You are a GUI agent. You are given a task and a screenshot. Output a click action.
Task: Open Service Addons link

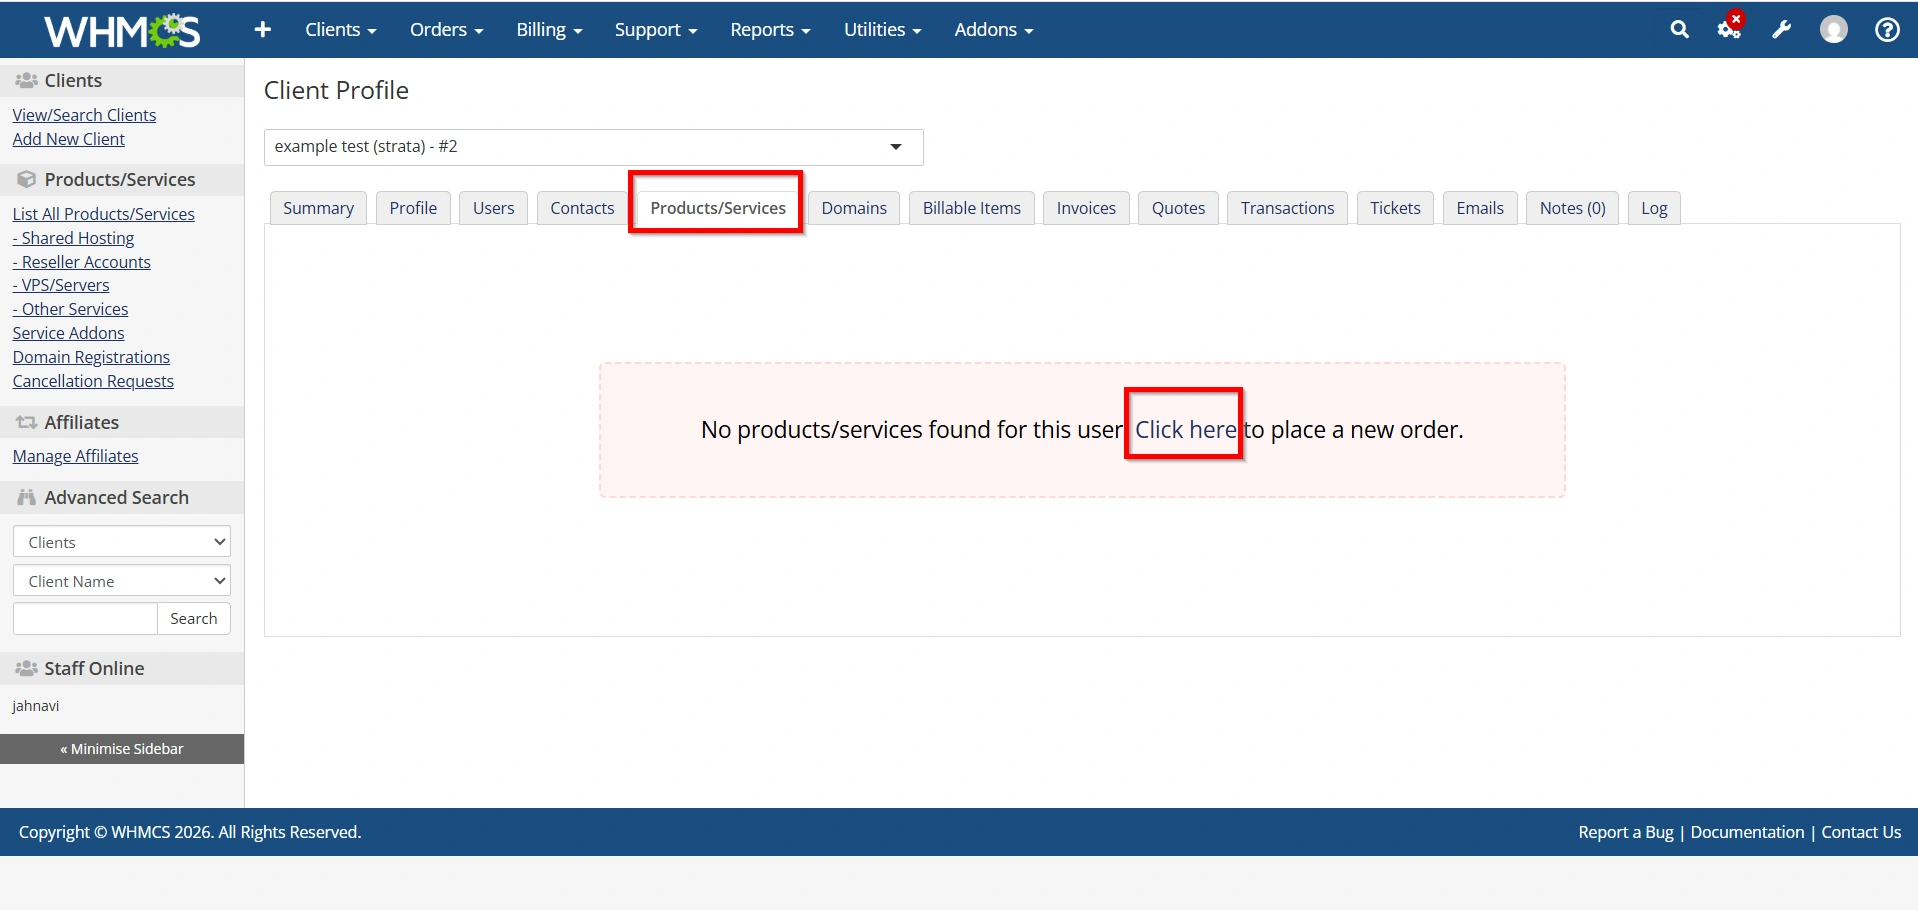pos(68,333)
